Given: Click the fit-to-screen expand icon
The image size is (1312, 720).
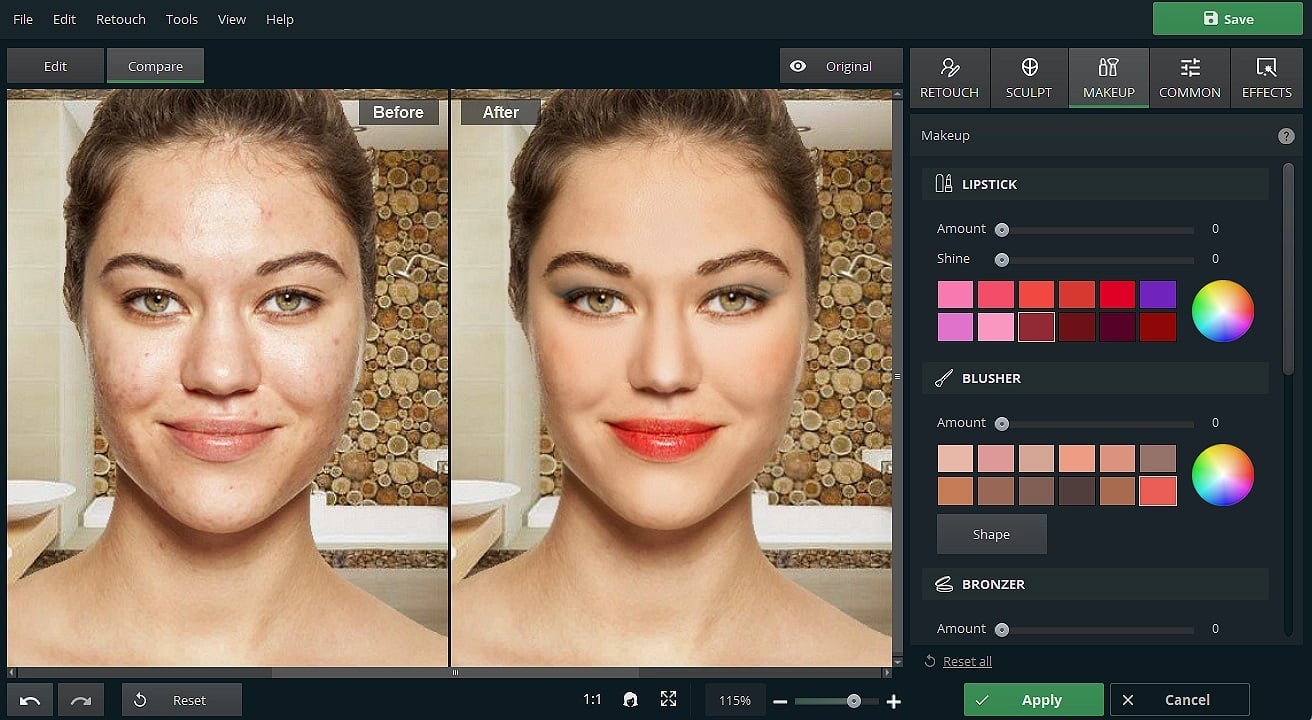Looking at the screenshot, I should click(x=668, y=700).
